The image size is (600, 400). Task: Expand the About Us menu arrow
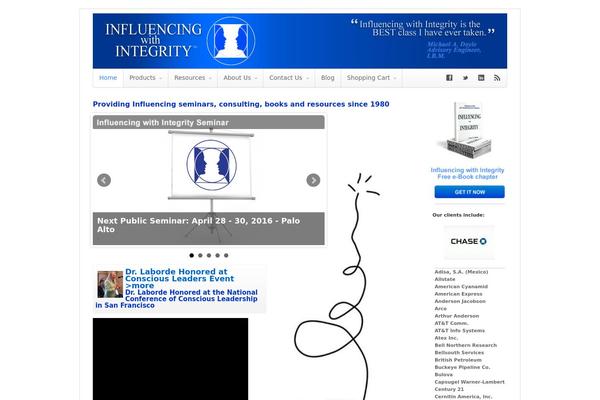point(256,78)
